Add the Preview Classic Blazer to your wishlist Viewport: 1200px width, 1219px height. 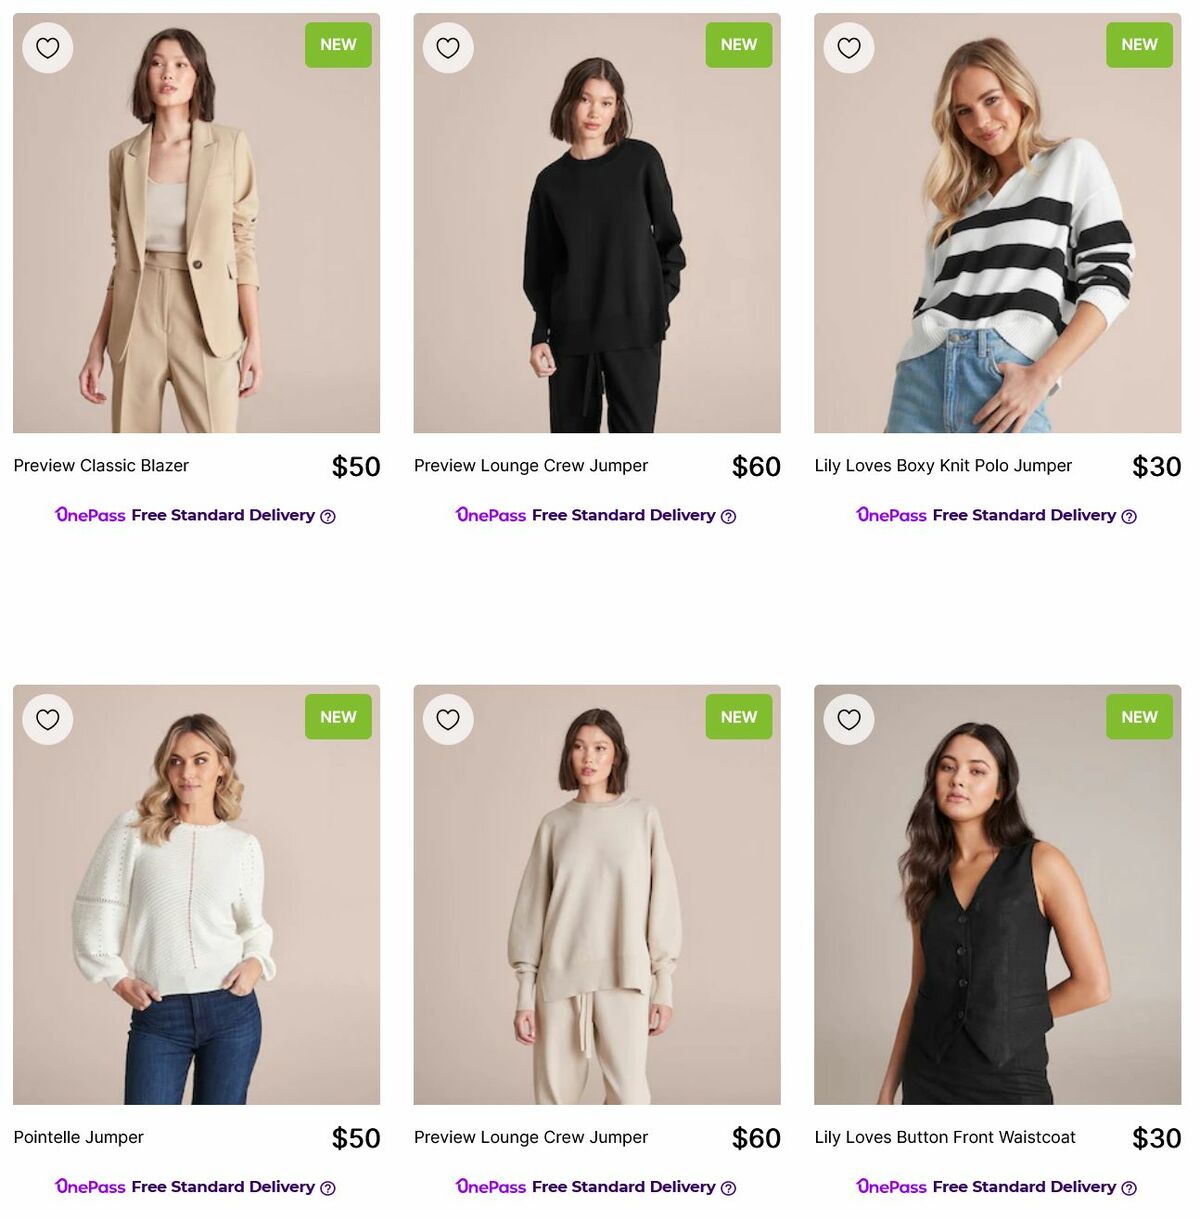click(47, 46)
